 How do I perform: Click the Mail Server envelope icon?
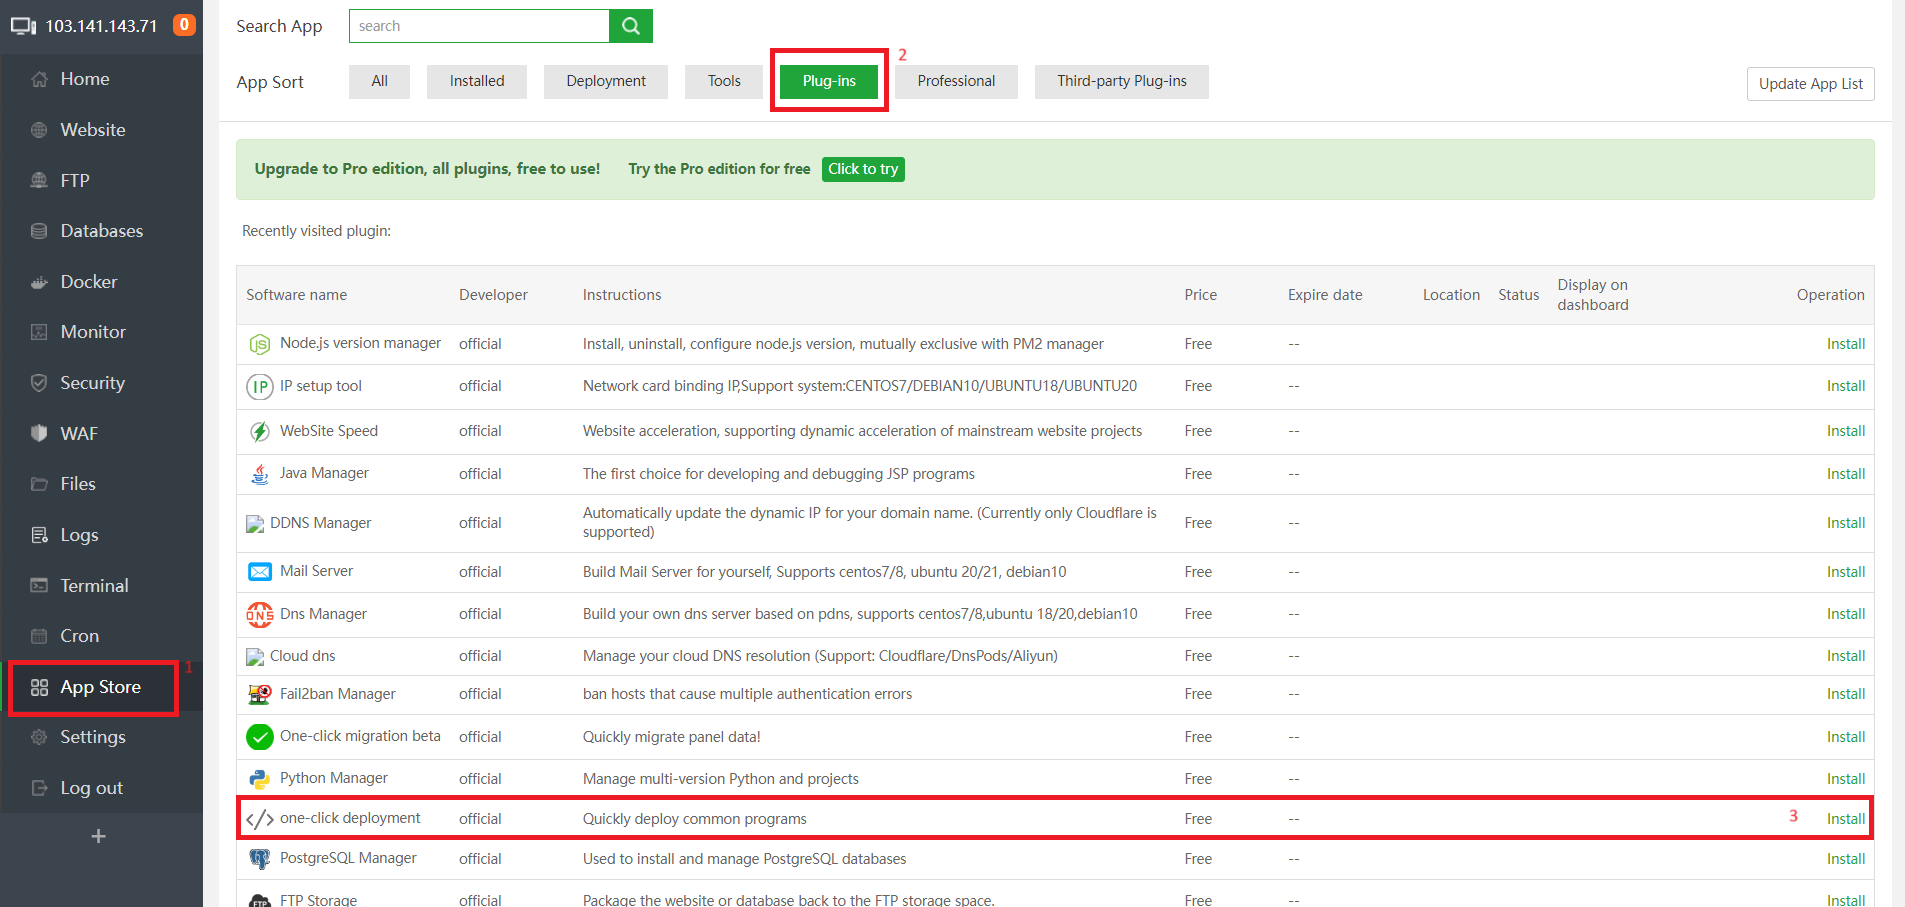(x=259, y=572)
